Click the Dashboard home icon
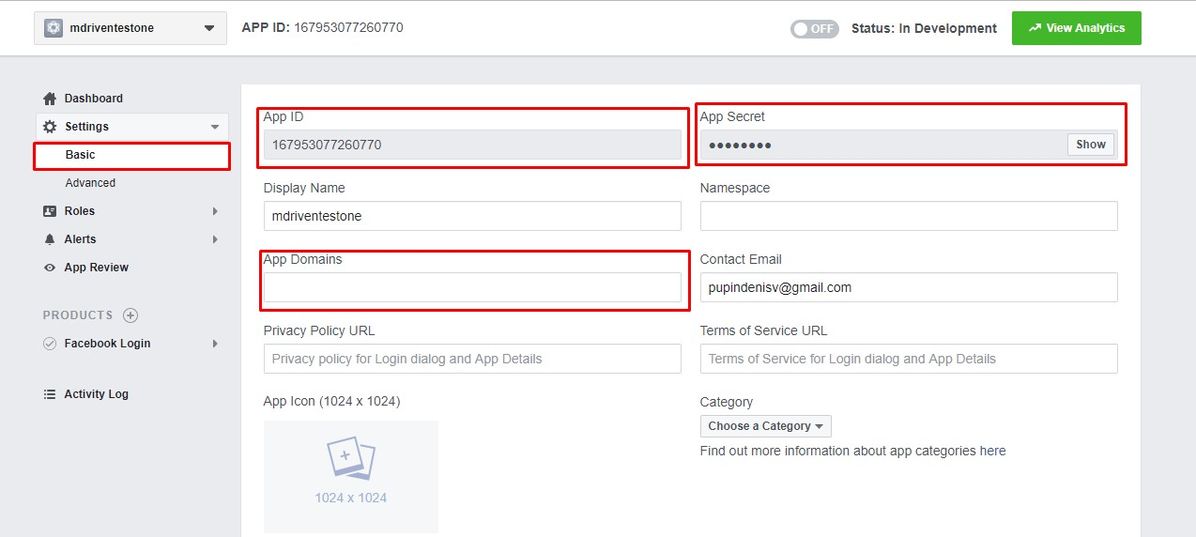Image resolution: width=1196 pixels, height=537 pixels. (x=50, y=98)
